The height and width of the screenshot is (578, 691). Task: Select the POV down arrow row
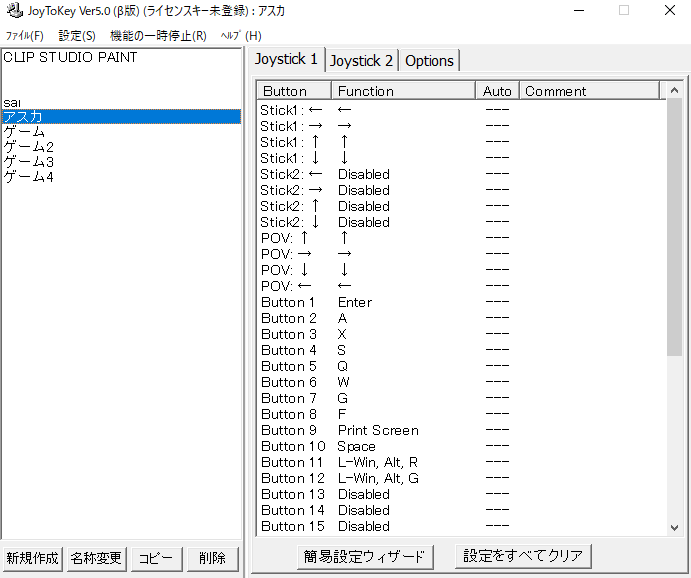pos(461,270)
